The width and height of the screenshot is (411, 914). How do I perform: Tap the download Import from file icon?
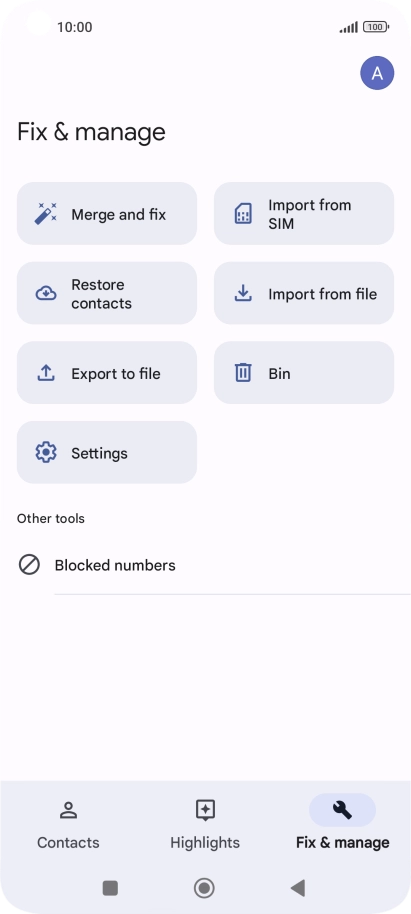243,294
